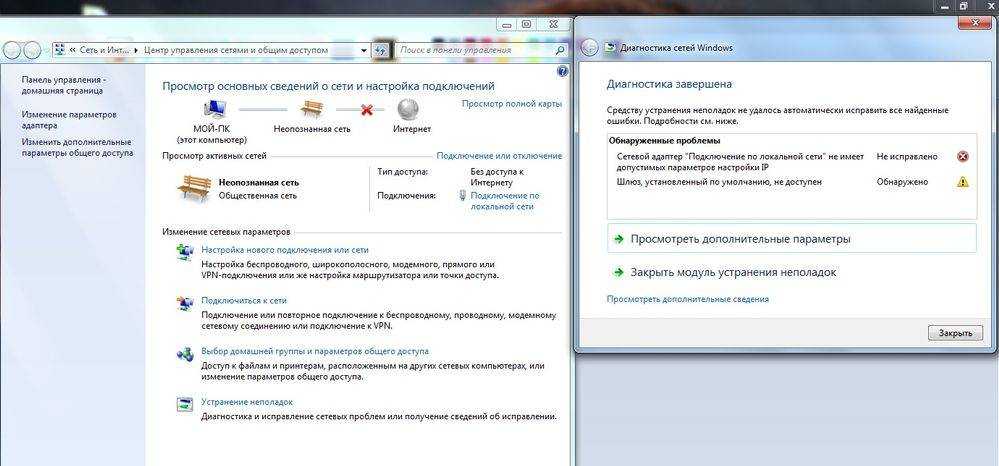Click the red X connection error icon

(366, 110)
